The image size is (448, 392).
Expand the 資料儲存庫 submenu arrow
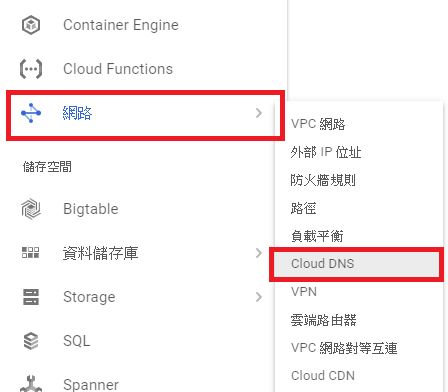[x=259, y=253]
